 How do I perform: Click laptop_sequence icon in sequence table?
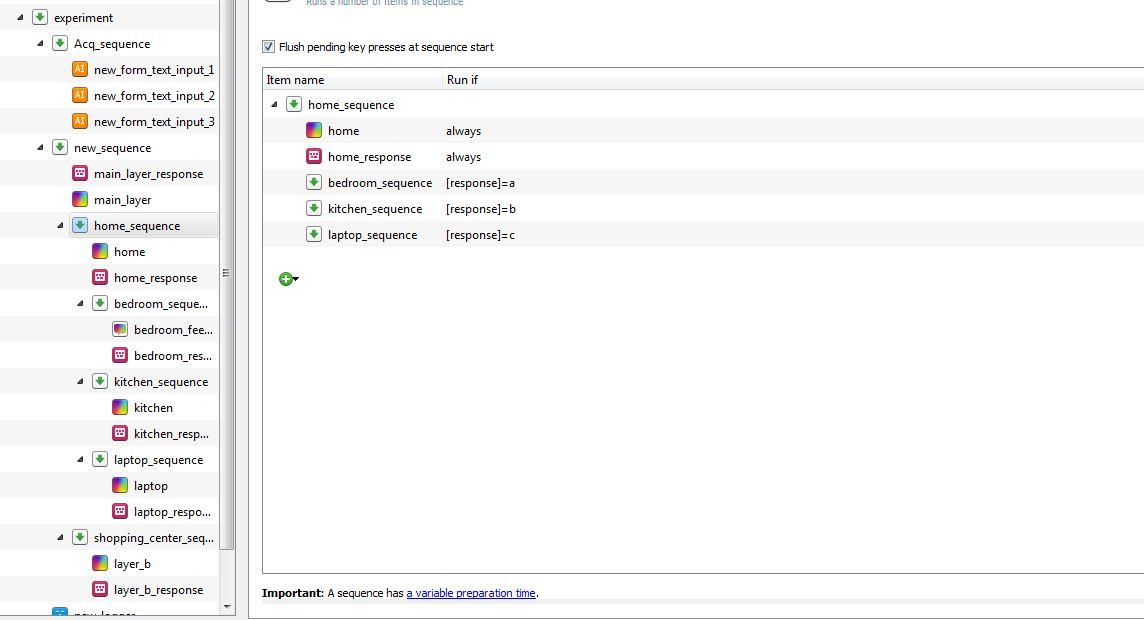pos(314,234)
